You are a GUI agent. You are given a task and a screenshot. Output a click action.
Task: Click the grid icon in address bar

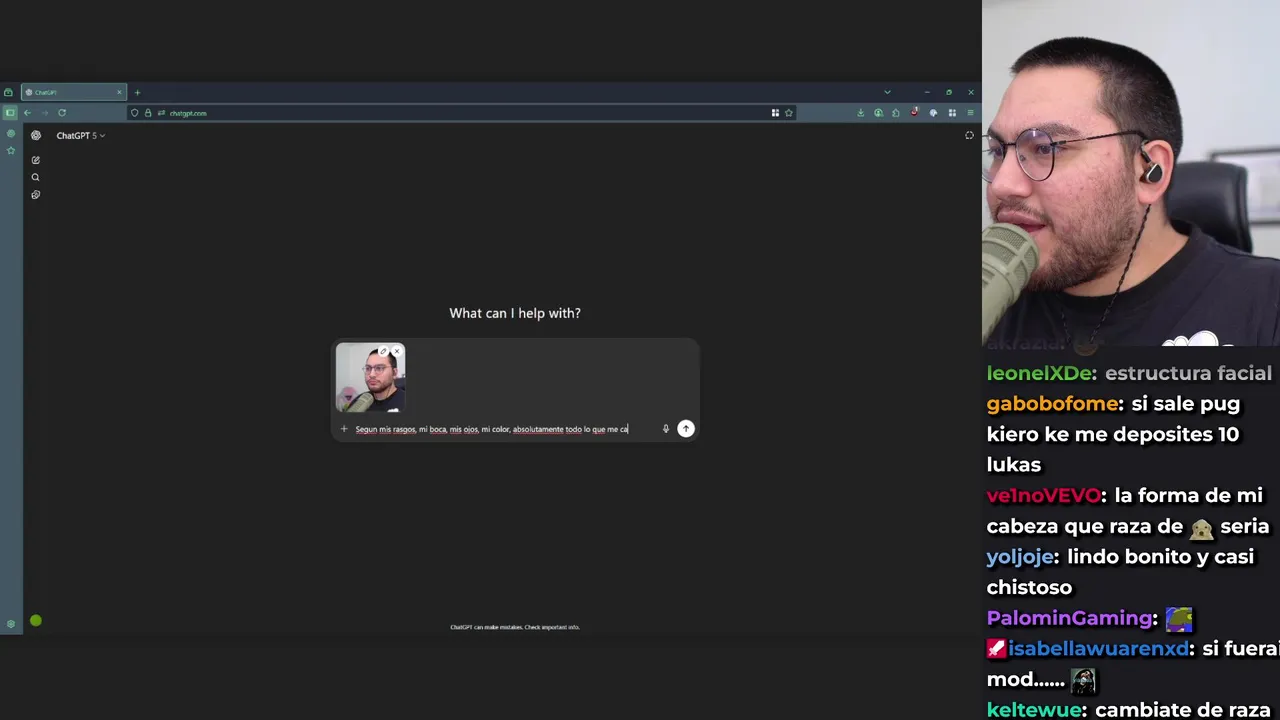(x=775, y=113)
